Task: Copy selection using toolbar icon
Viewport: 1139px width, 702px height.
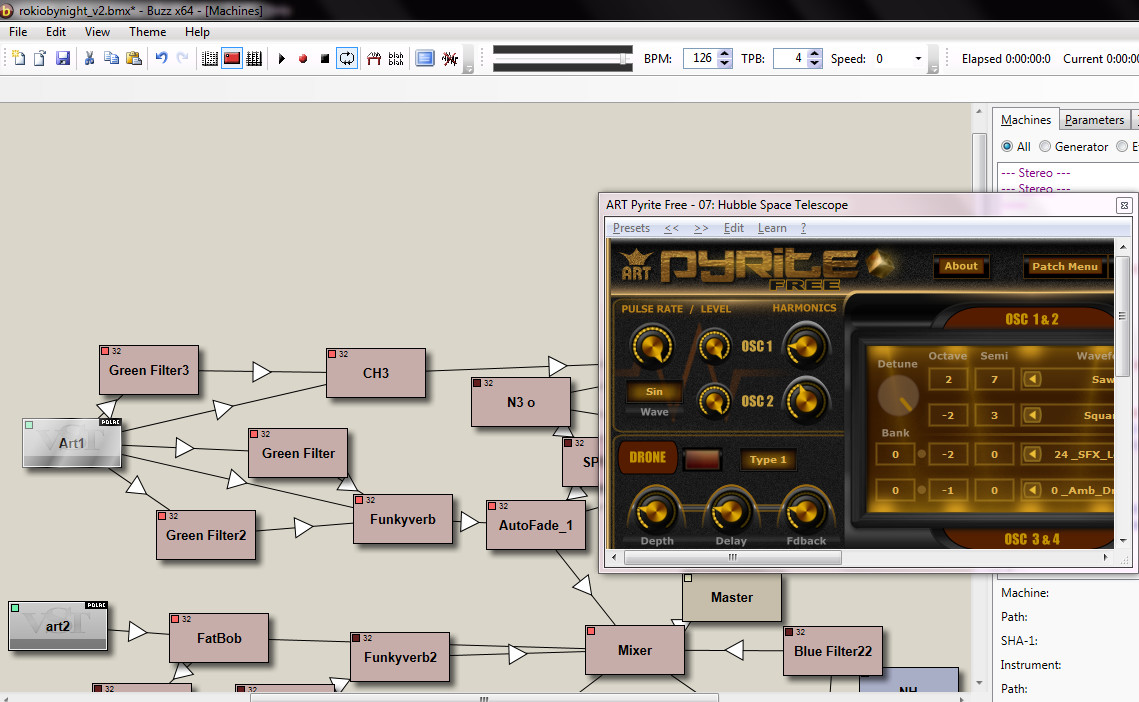Action: 111,58
